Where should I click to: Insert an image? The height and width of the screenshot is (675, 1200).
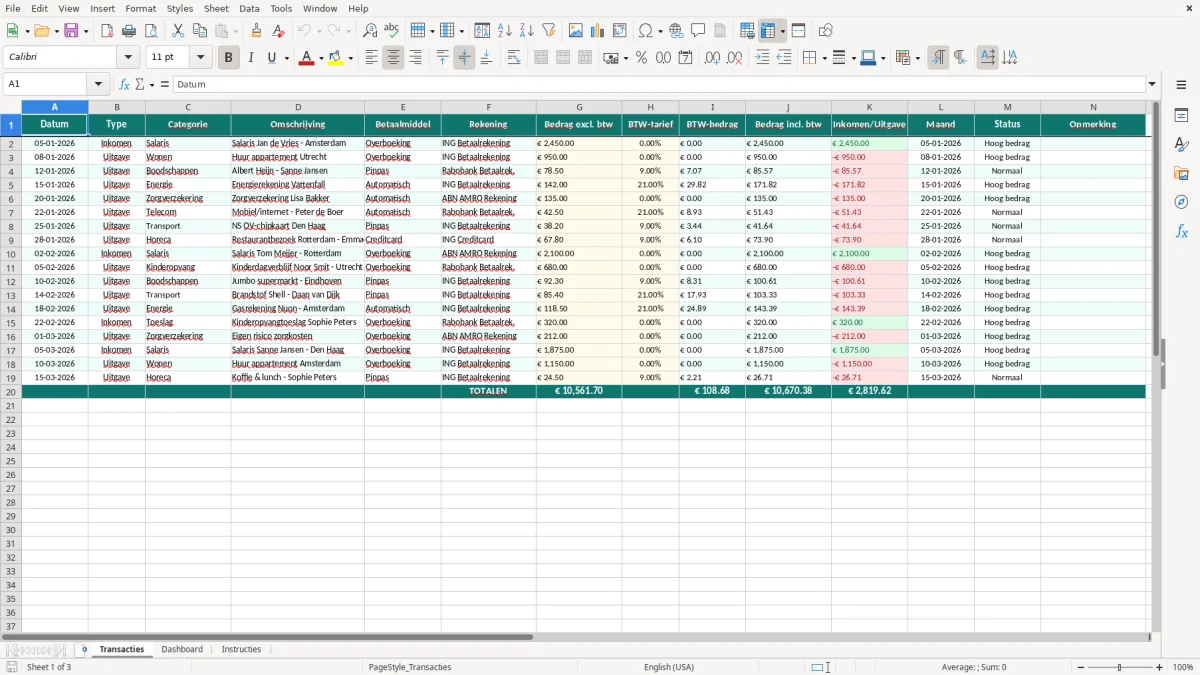coord(576,31)
